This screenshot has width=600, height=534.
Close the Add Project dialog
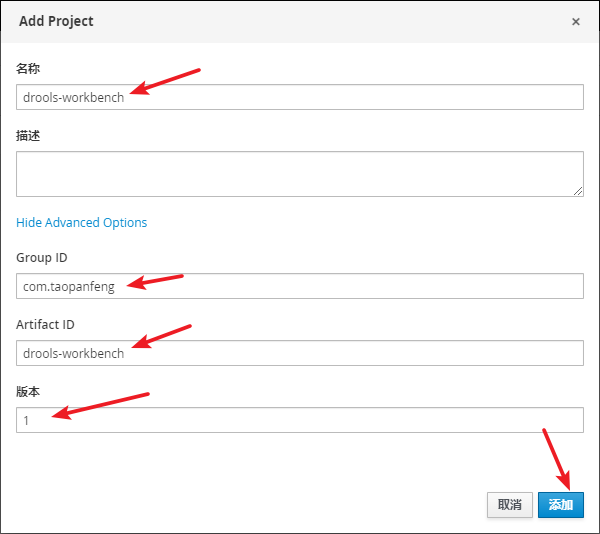tap(576, 21)
